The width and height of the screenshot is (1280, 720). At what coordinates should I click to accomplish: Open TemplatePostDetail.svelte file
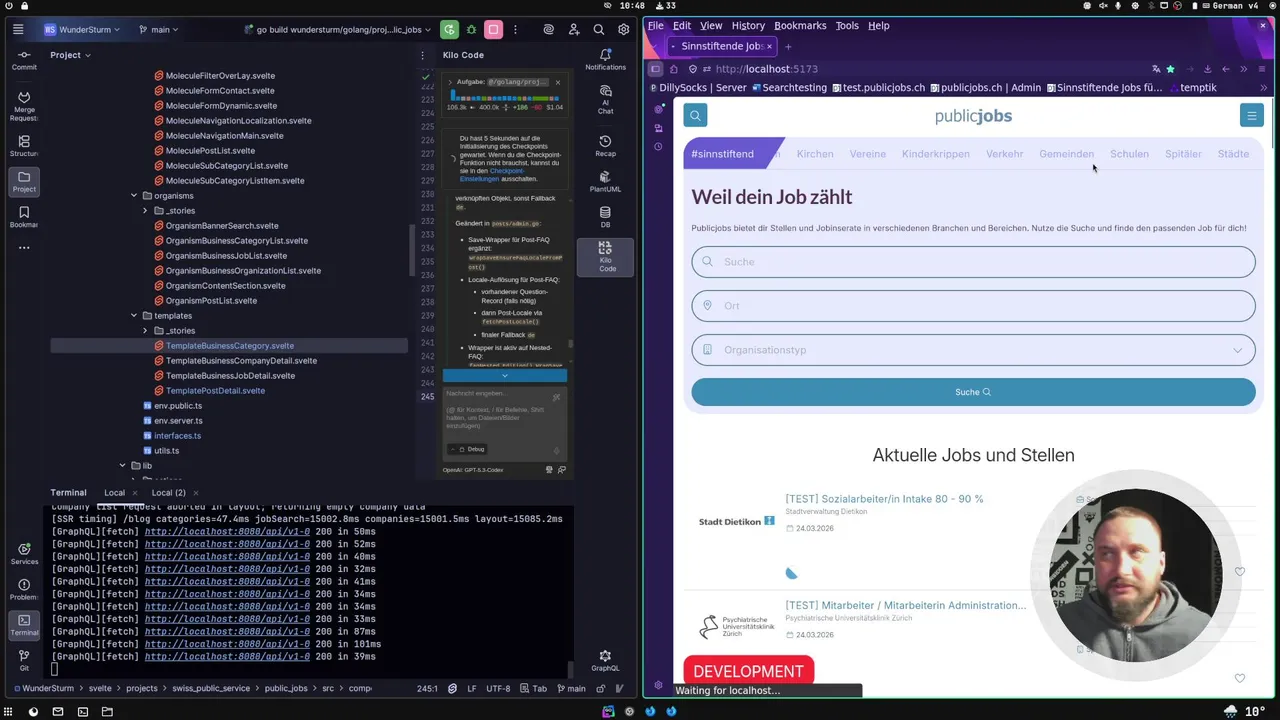(215, 391)
